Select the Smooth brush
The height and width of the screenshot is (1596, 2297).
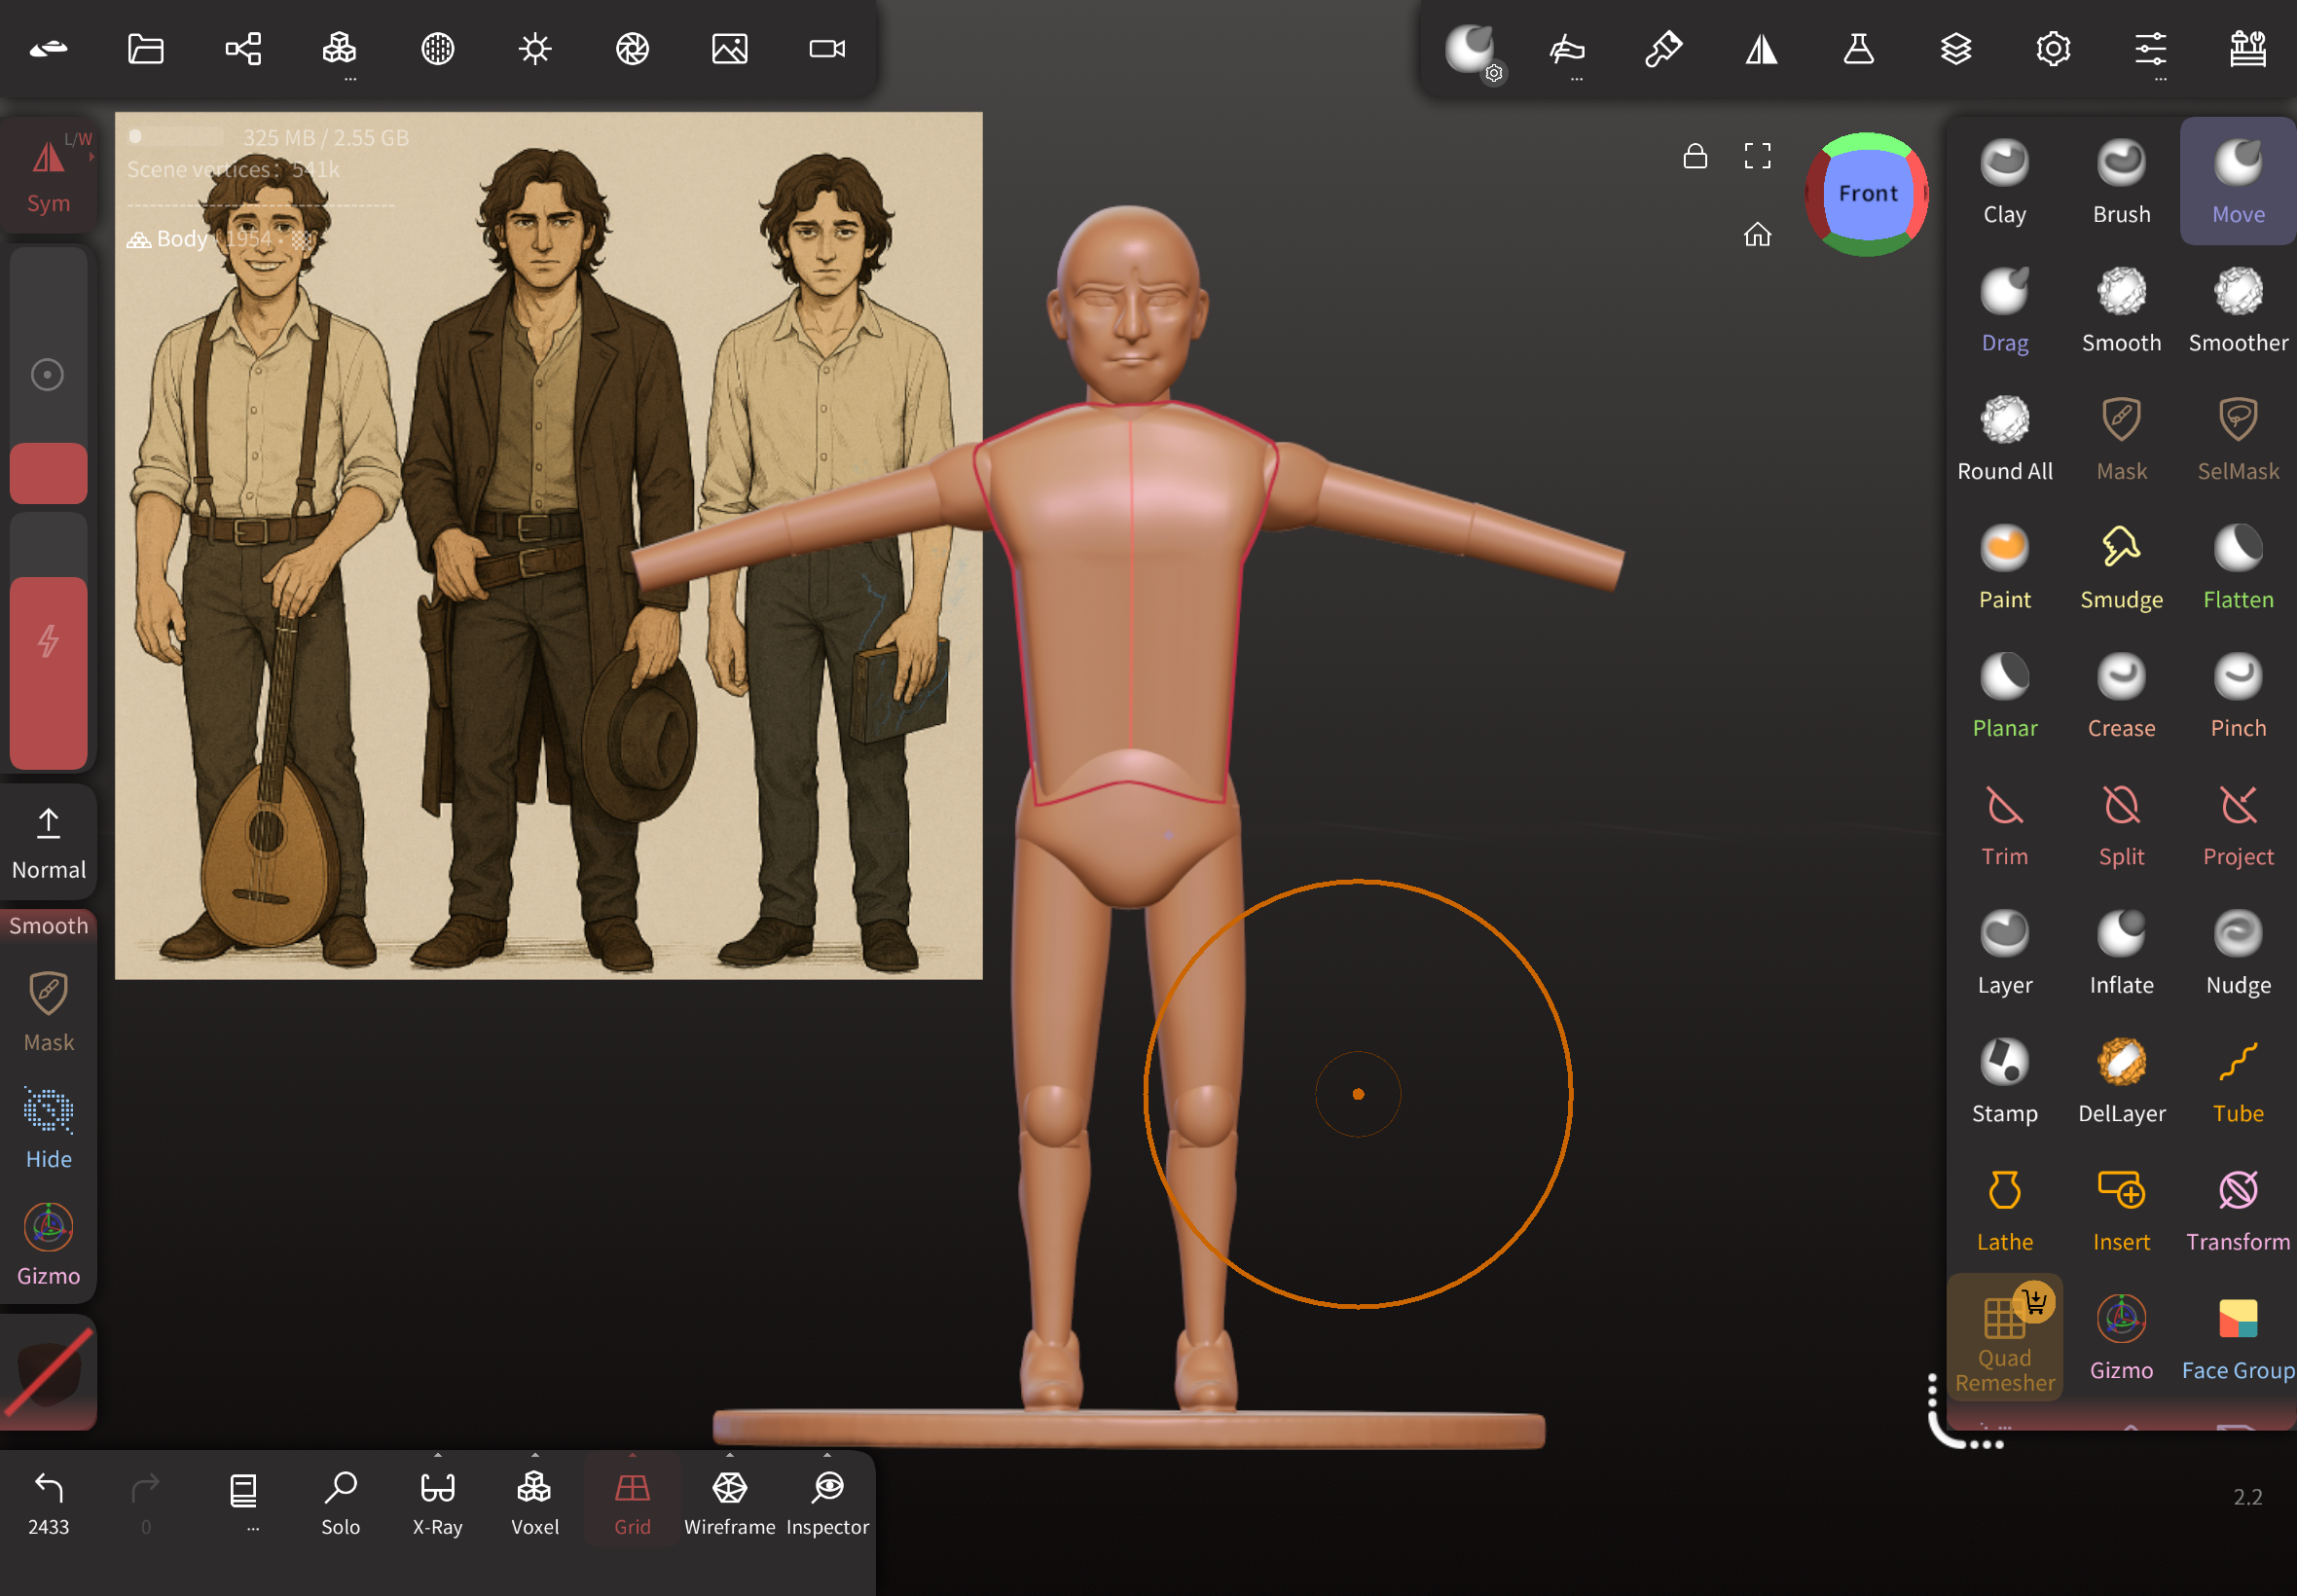(x=2120, y=310)
